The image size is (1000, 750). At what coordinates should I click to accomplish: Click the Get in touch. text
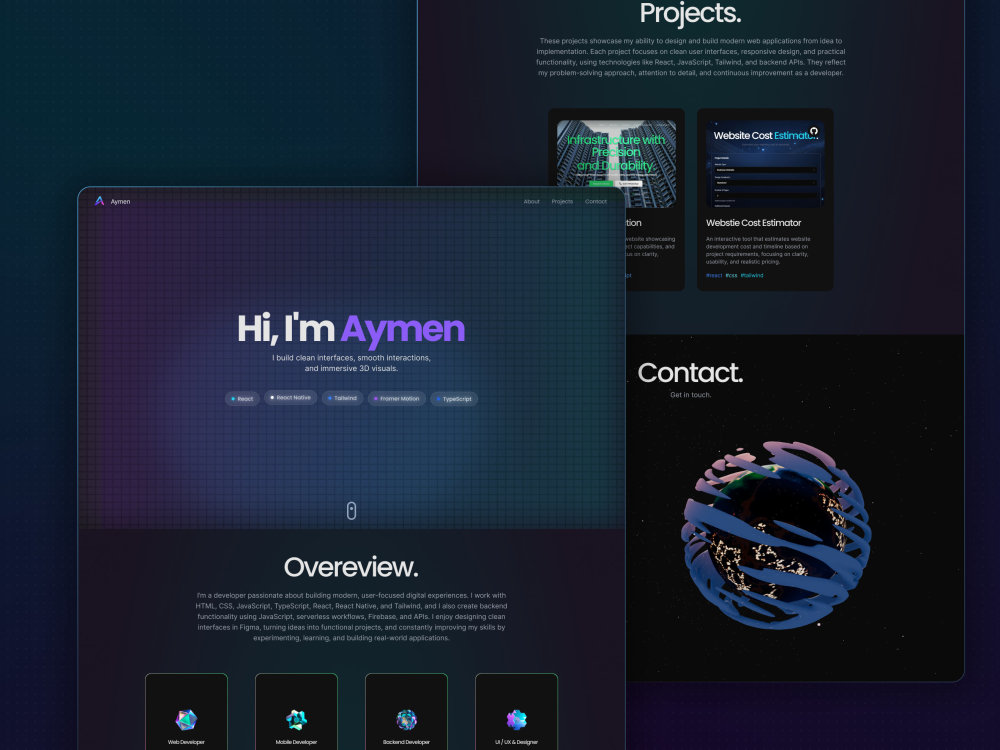[691, 395]
